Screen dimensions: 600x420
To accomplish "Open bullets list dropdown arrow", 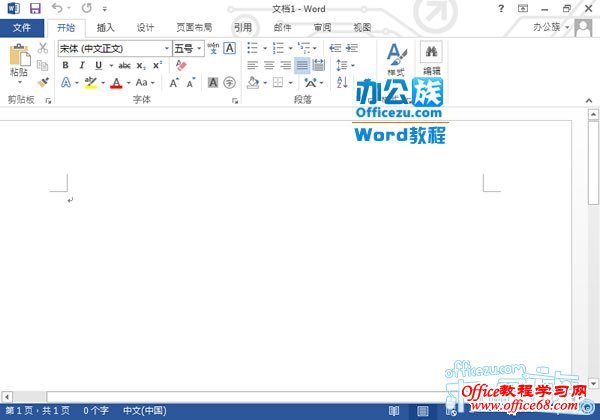I will [265, 49].
